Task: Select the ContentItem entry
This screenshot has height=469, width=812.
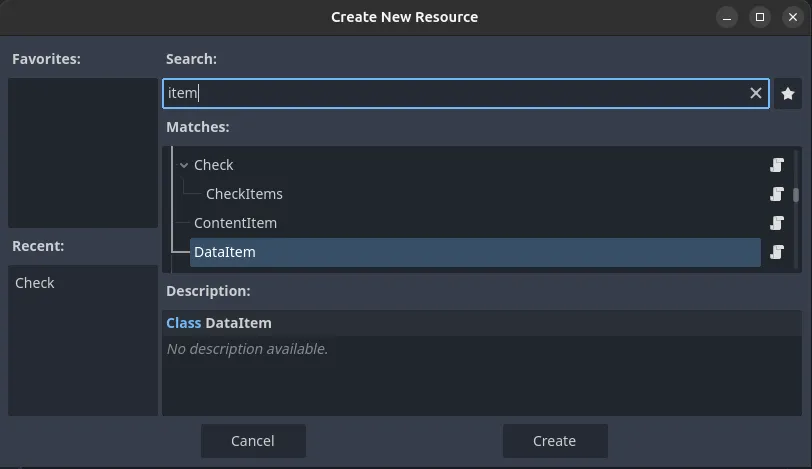Action: [x=235, y=223]
